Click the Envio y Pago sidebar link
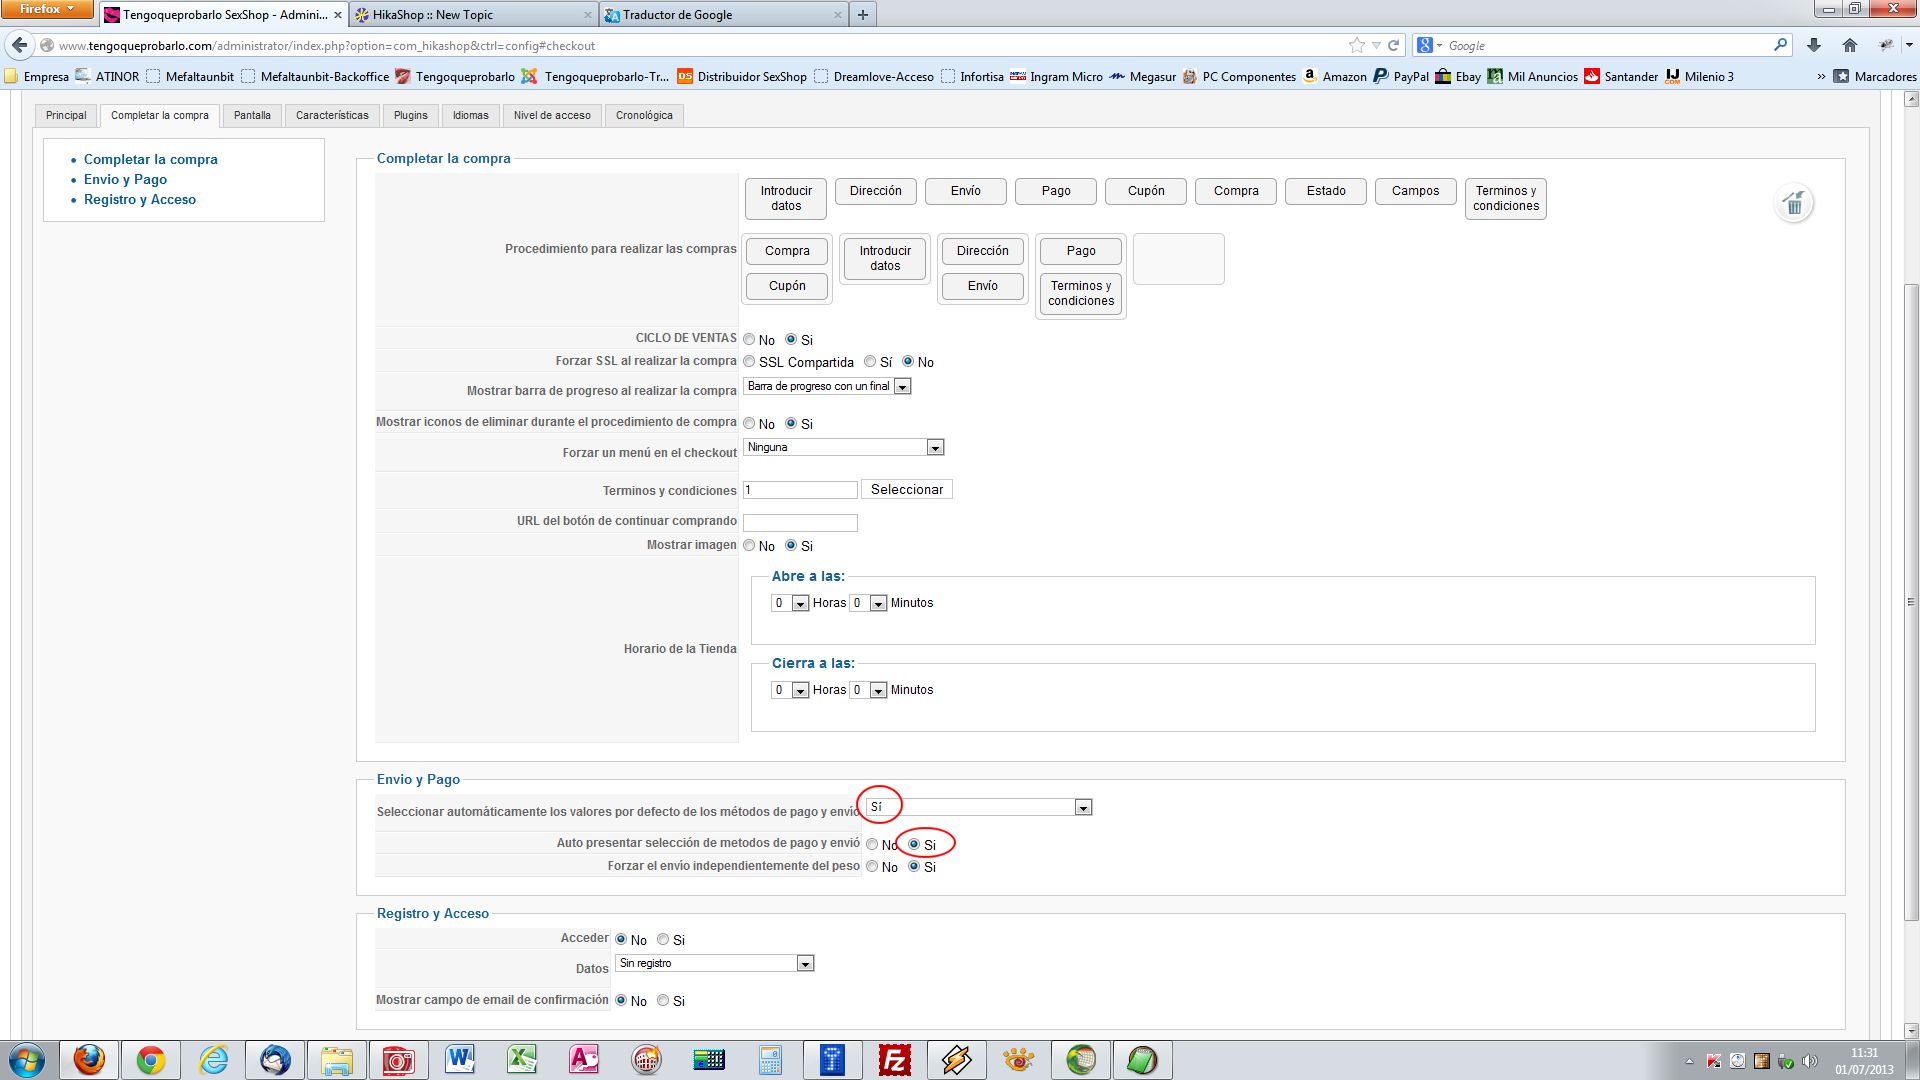Screen dimensions: 1920x1080 [125, 179]
